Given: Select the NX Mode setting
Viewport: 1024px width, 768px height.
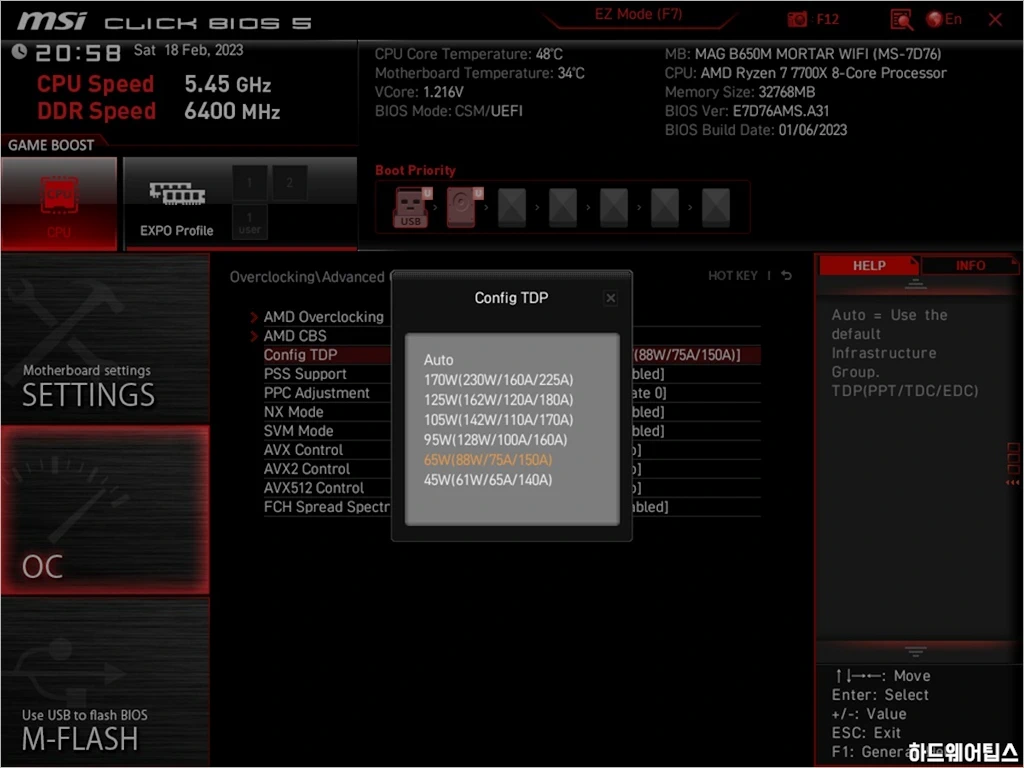Looking at the screenshot, I should click(293, 412).
